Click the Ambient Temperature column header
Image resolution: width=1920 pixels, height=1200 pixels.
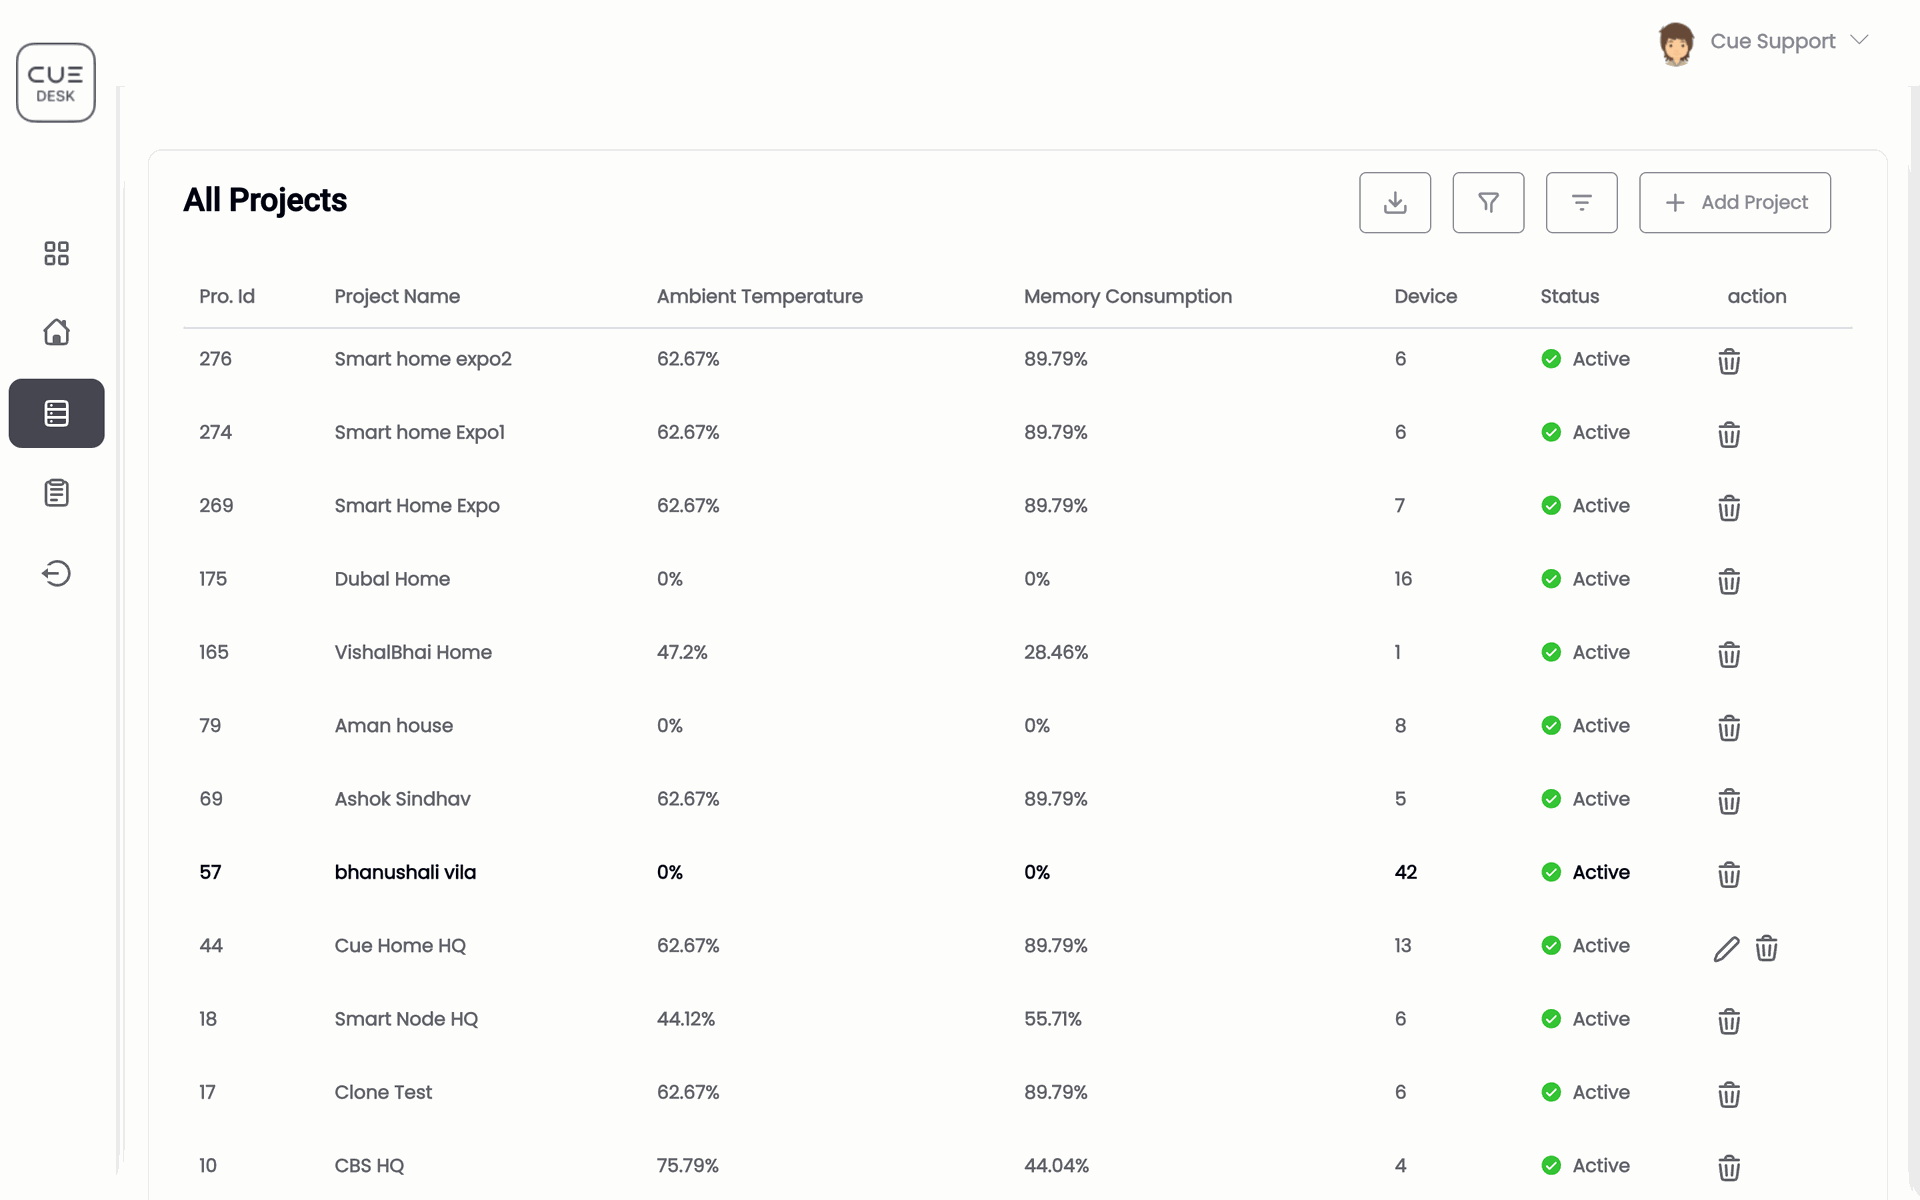pos(759,296)
